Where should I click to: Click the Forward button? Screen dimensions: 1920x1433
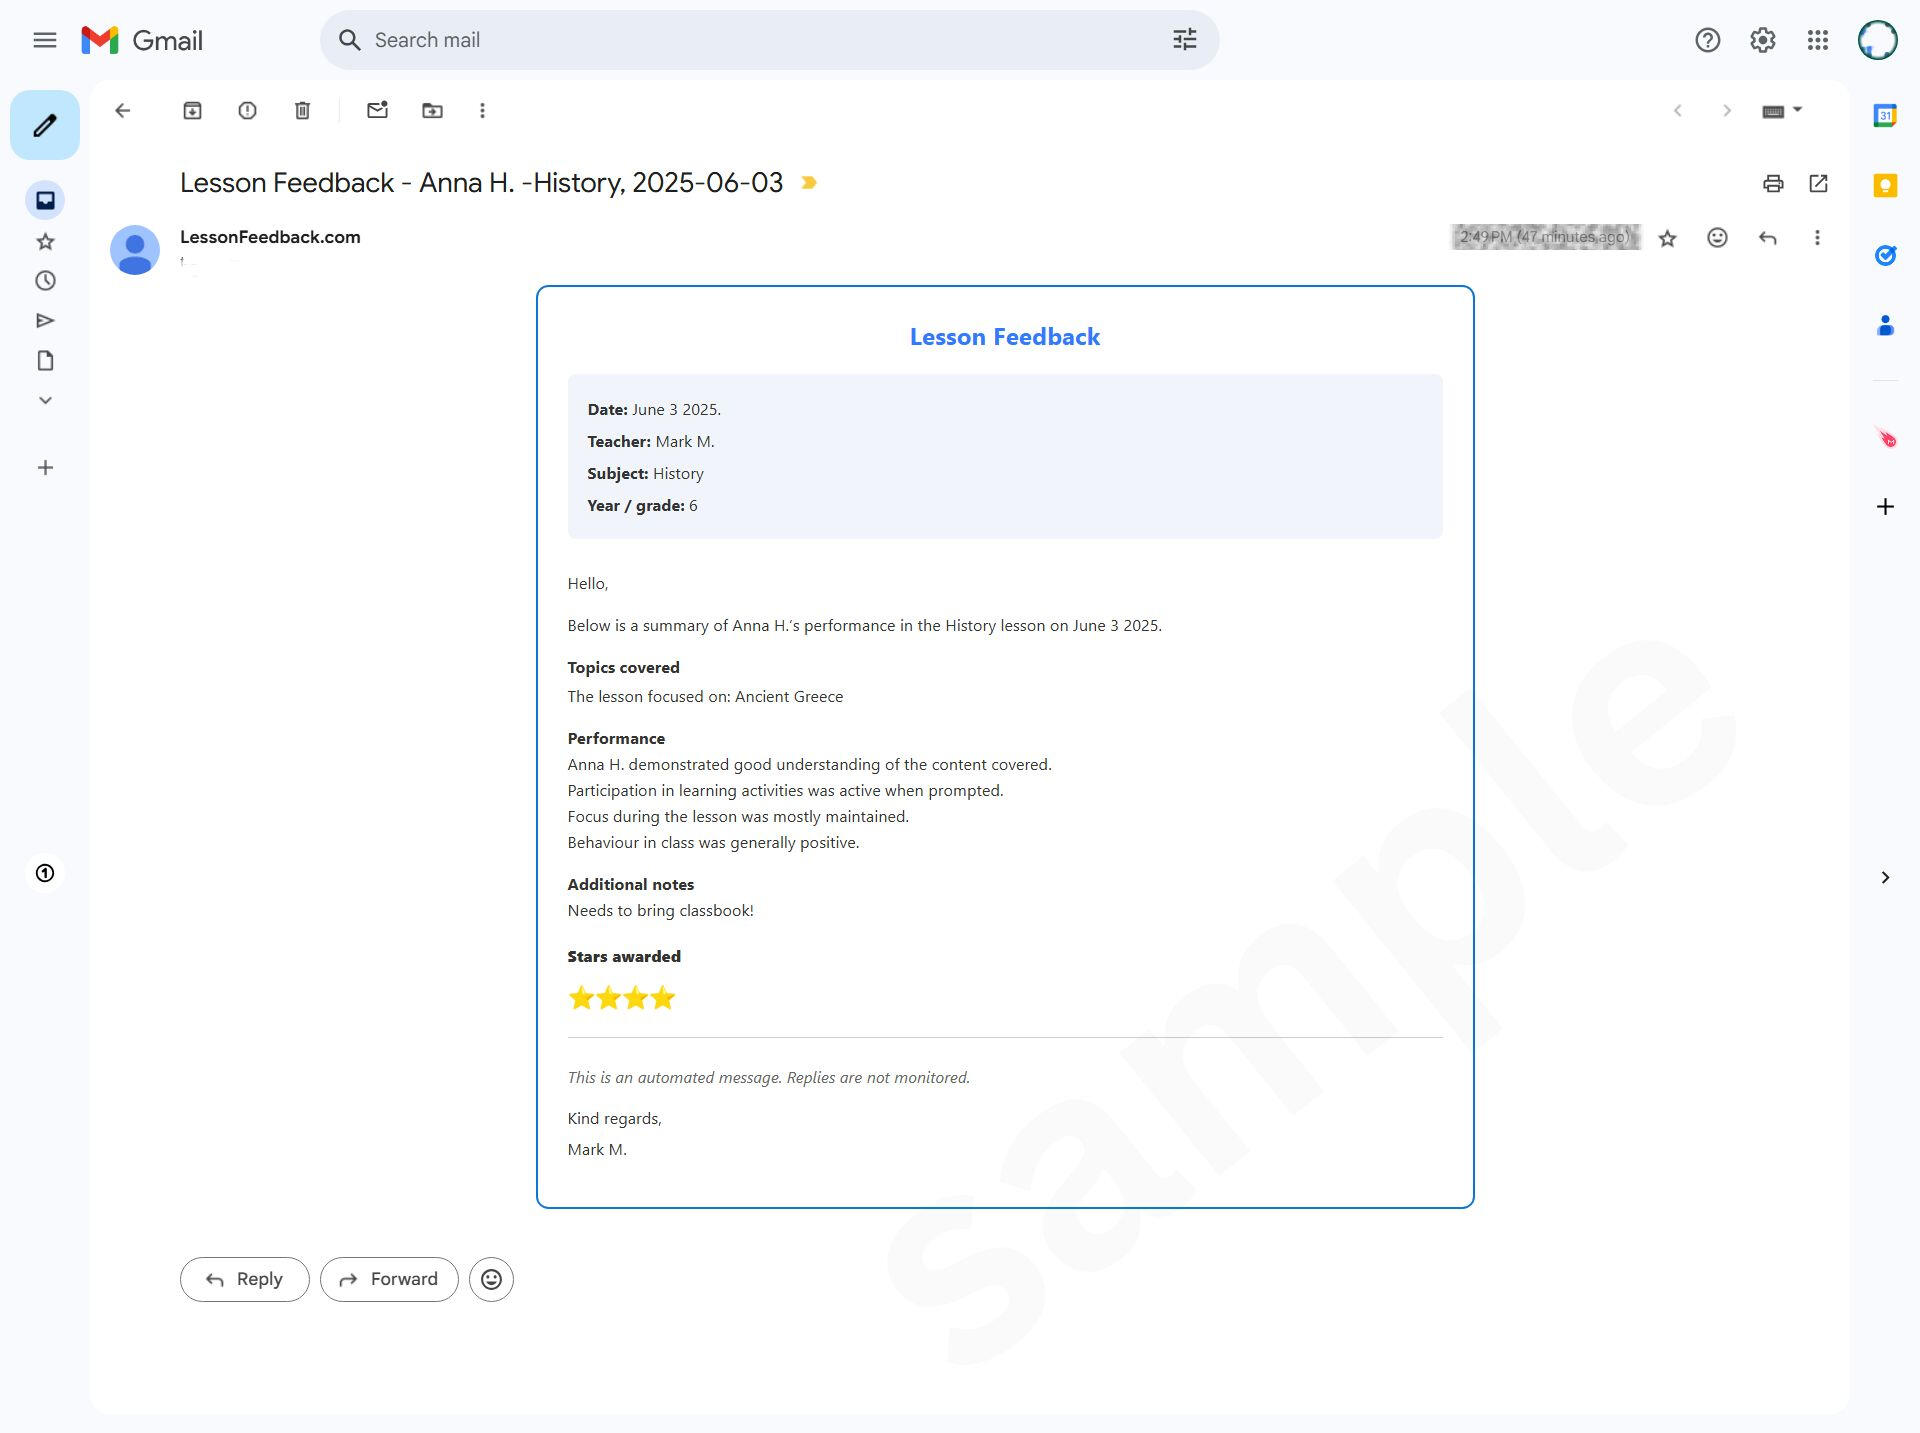[389, 1279]
